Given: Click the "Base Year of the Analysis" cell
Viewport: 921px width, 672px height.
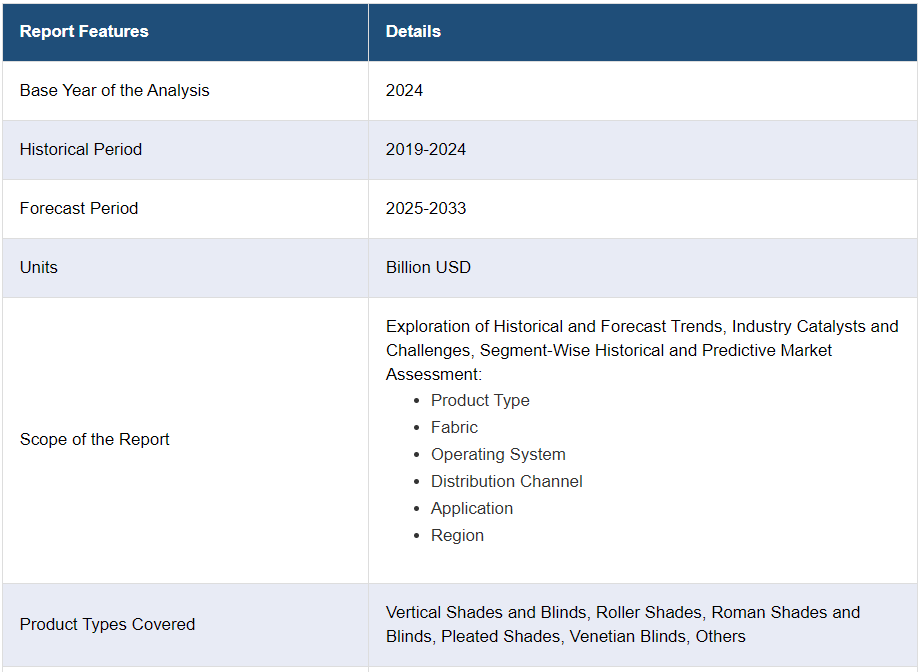Looking at the screenshot, I should (115, 90).
